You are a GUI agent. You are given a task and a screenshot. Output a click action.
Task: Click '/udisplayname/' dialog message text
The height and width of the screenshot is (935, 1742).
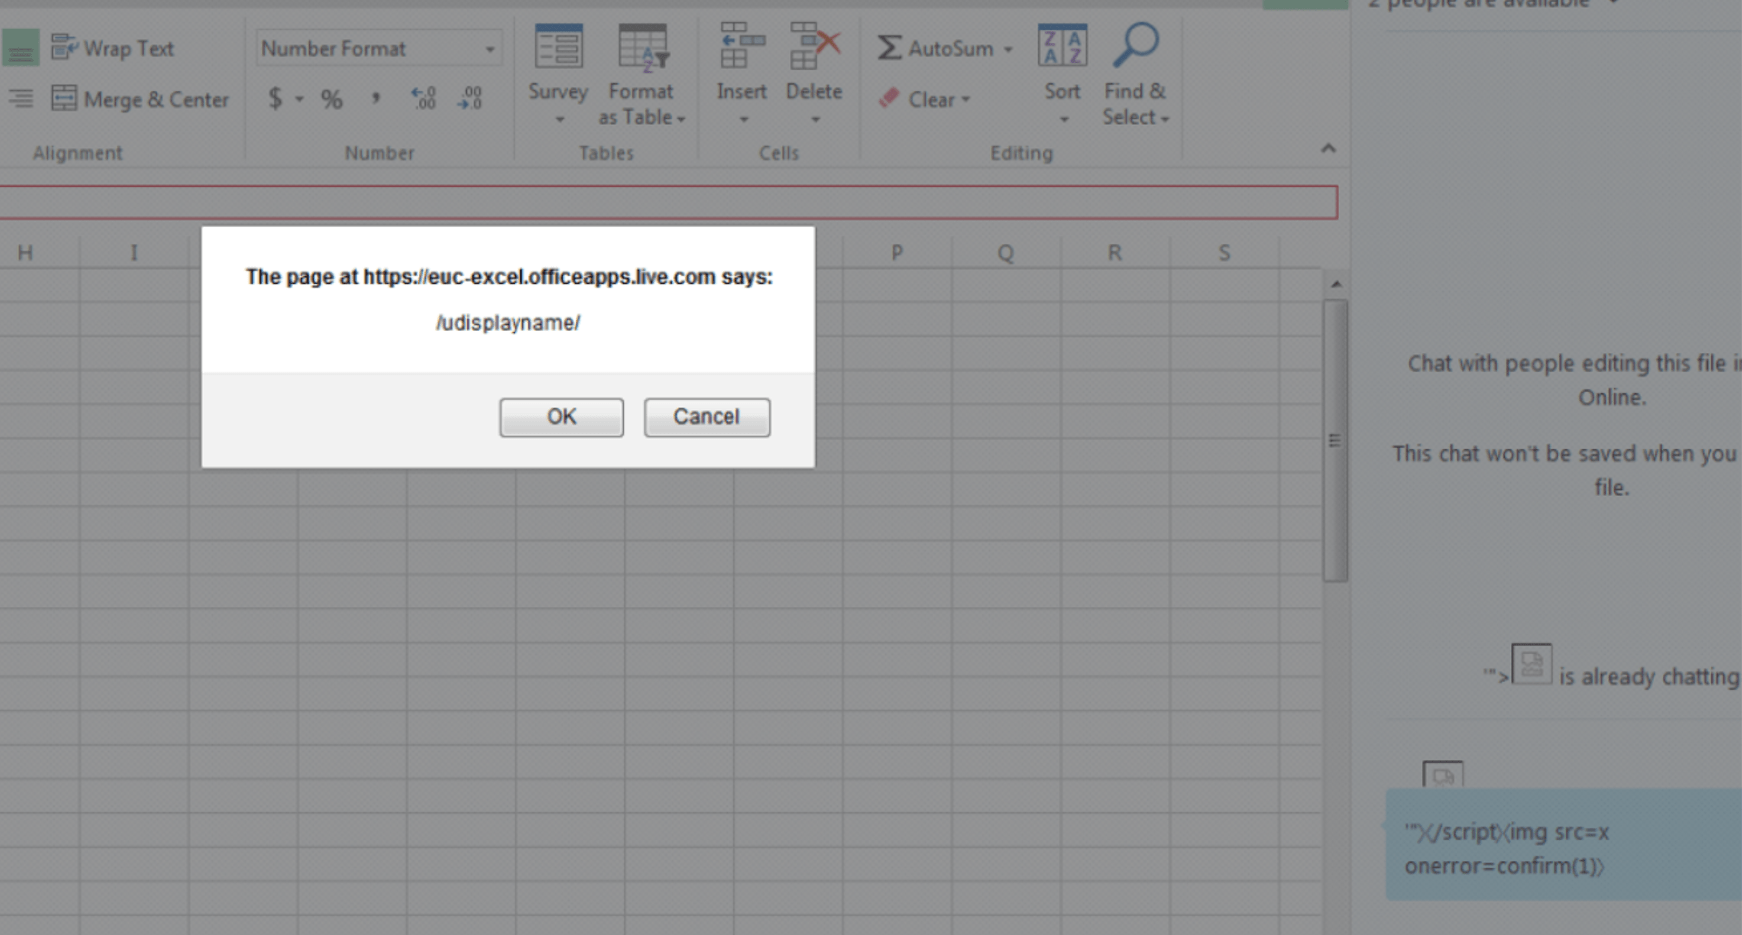point(508,323)
